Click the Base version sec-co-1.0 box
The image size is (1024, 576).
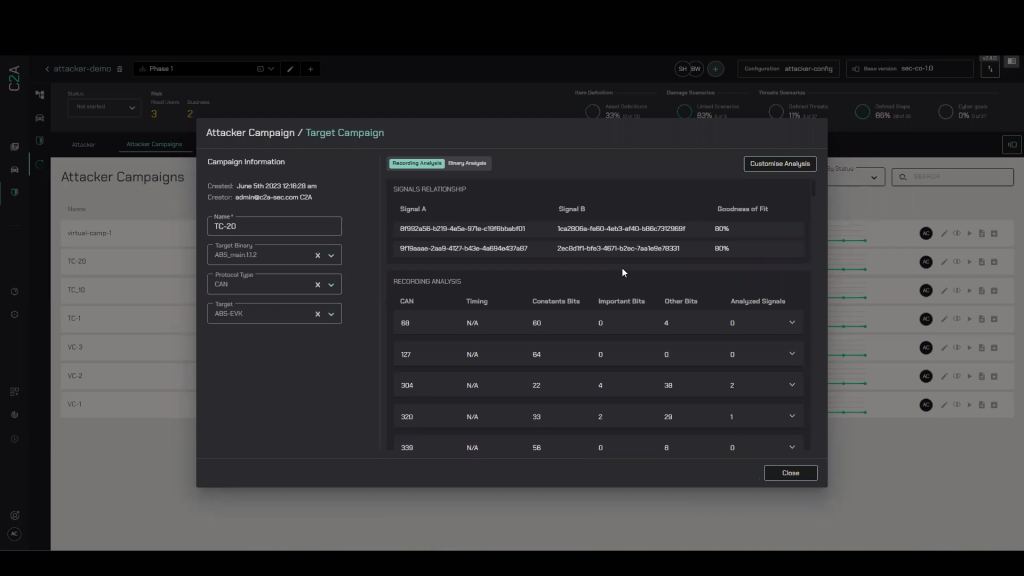pyautogui.click(x=910, y=69)
